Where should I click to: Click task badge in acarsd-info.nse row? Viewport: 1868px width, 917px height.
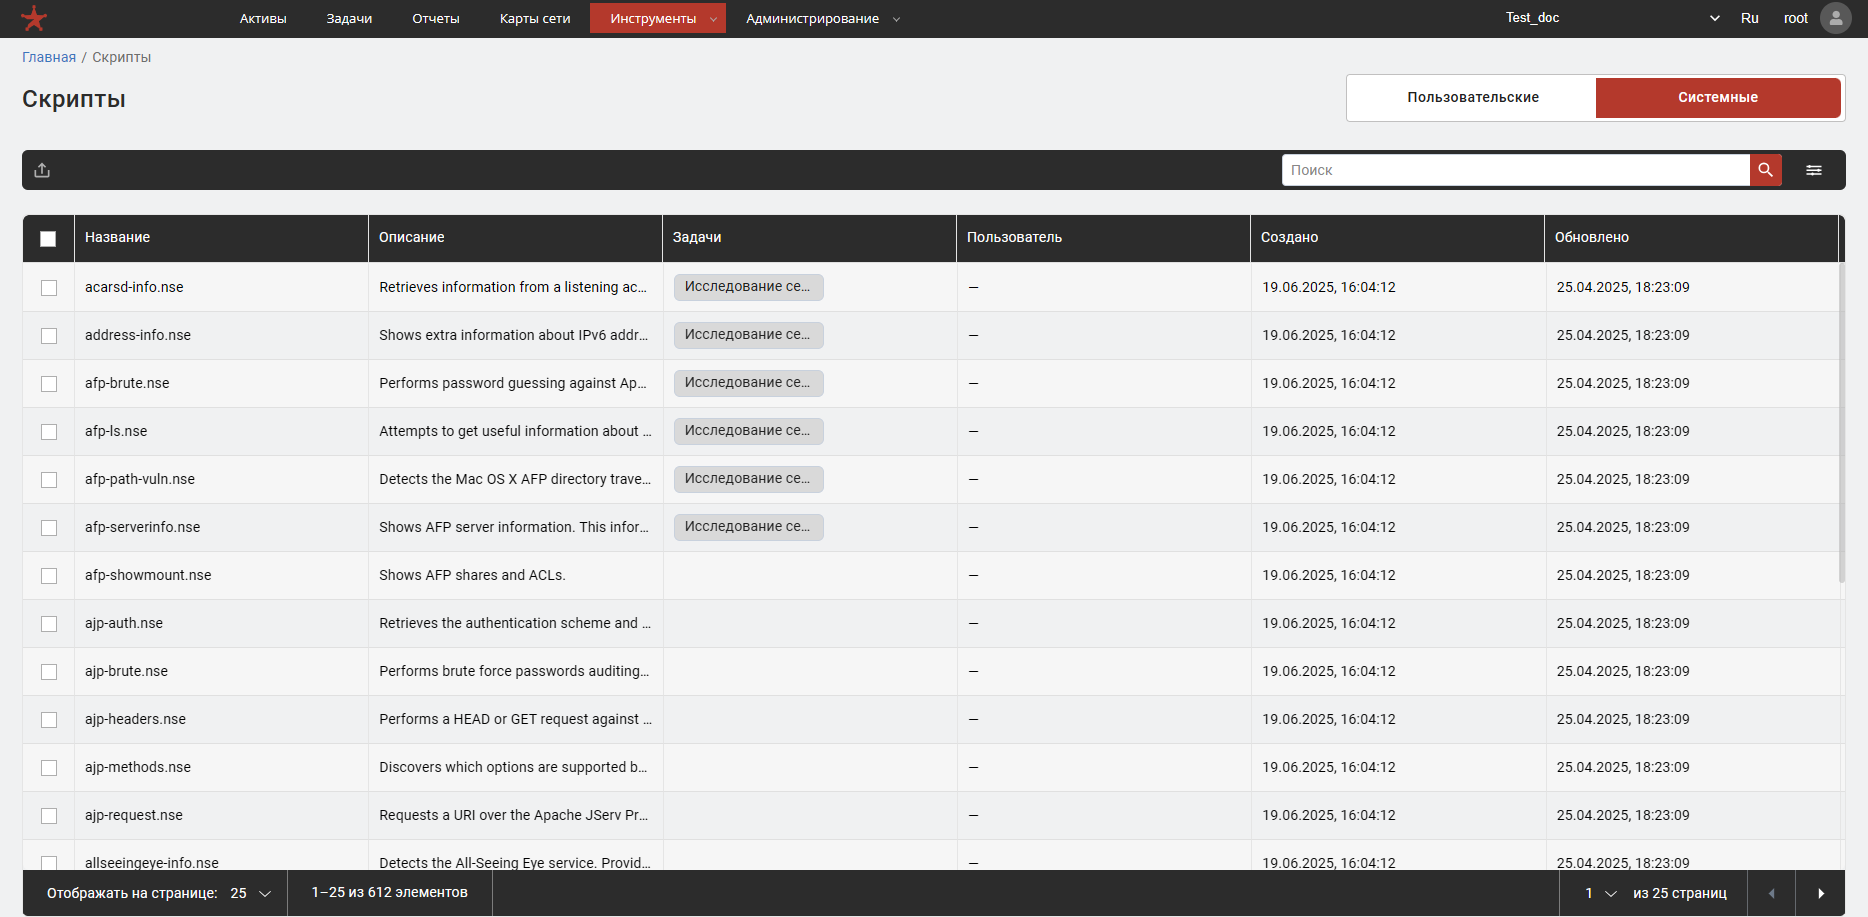[748, 287]
